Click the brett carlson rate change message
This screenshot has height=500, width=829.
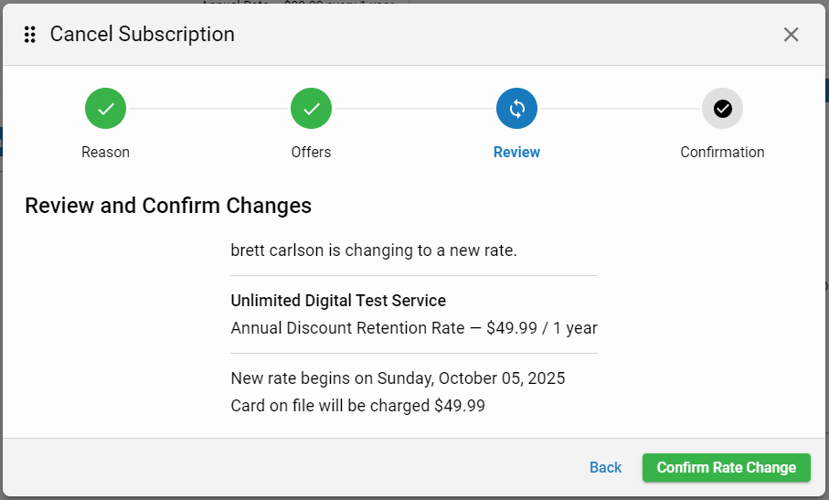pos(374,250)
